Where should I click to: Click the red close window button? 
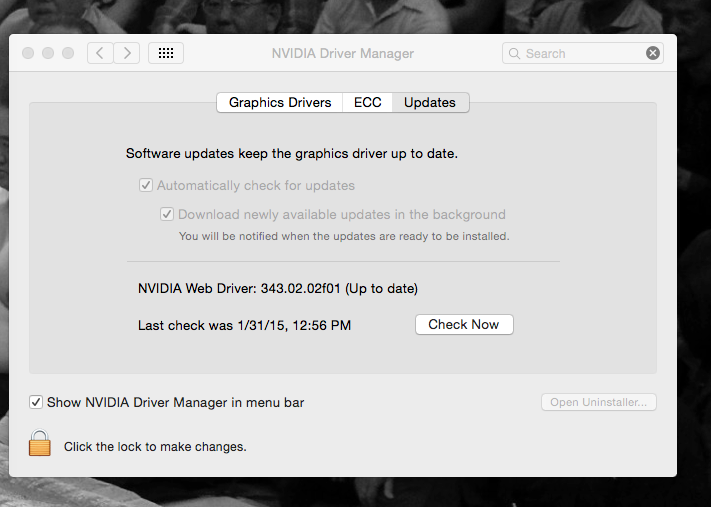pyautogui.click(x=28, y=53)
